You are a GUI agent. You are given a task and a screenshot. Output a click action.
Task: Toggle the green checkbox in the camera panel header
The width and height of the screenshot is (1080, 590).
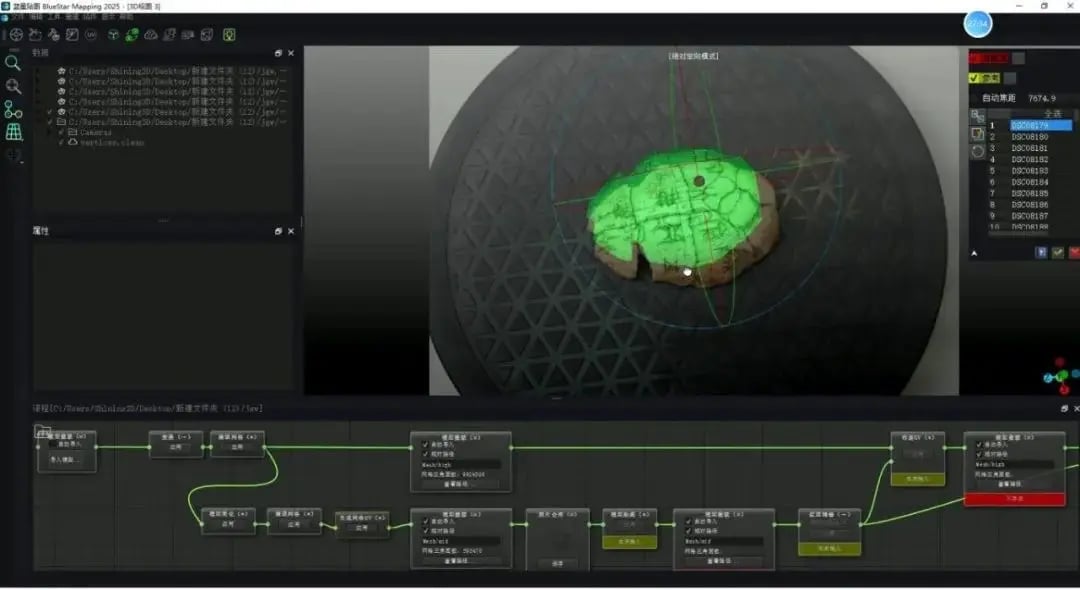(974, 77)
